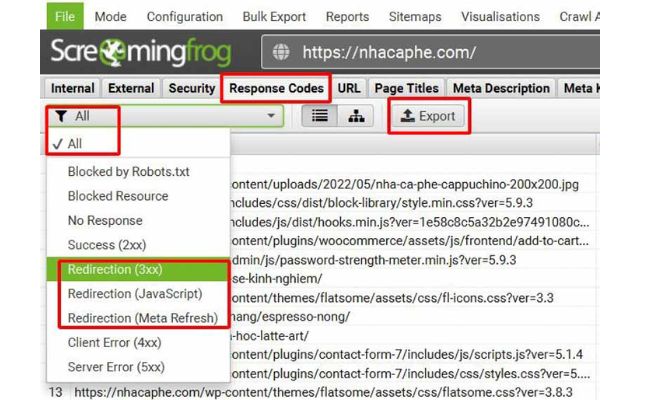Select Redirection (JavaScript) from list

coord(135,294)
